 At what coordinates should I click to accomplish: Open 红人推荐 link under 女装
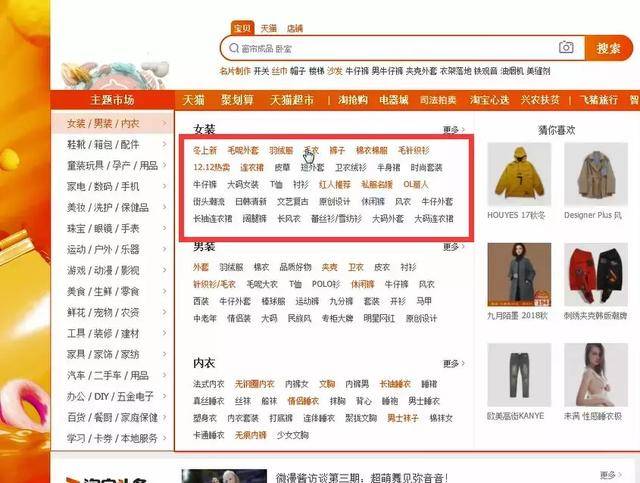pos(335,185)
